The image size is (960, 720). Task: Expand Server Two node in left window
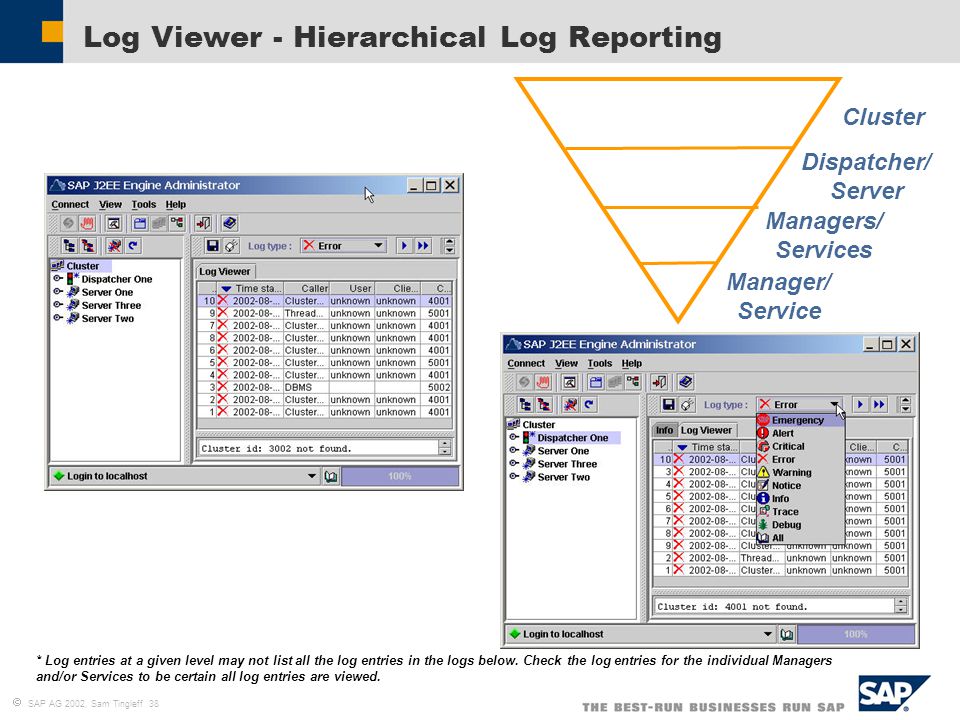click(58, 318)
